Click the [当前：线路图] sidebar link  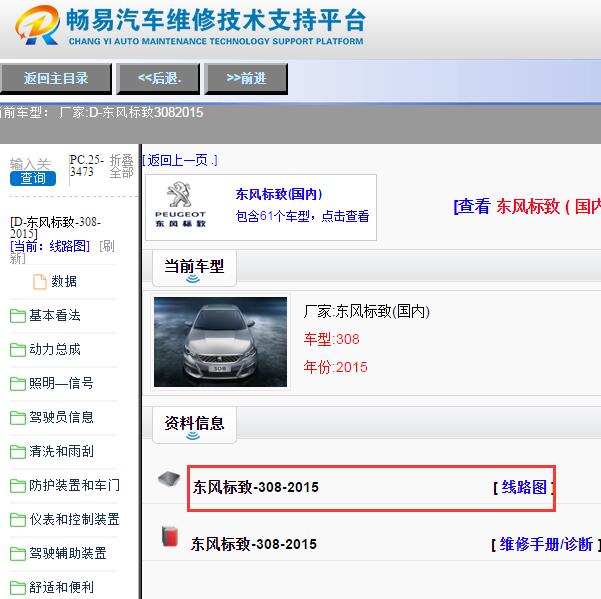tap(50, 246)
